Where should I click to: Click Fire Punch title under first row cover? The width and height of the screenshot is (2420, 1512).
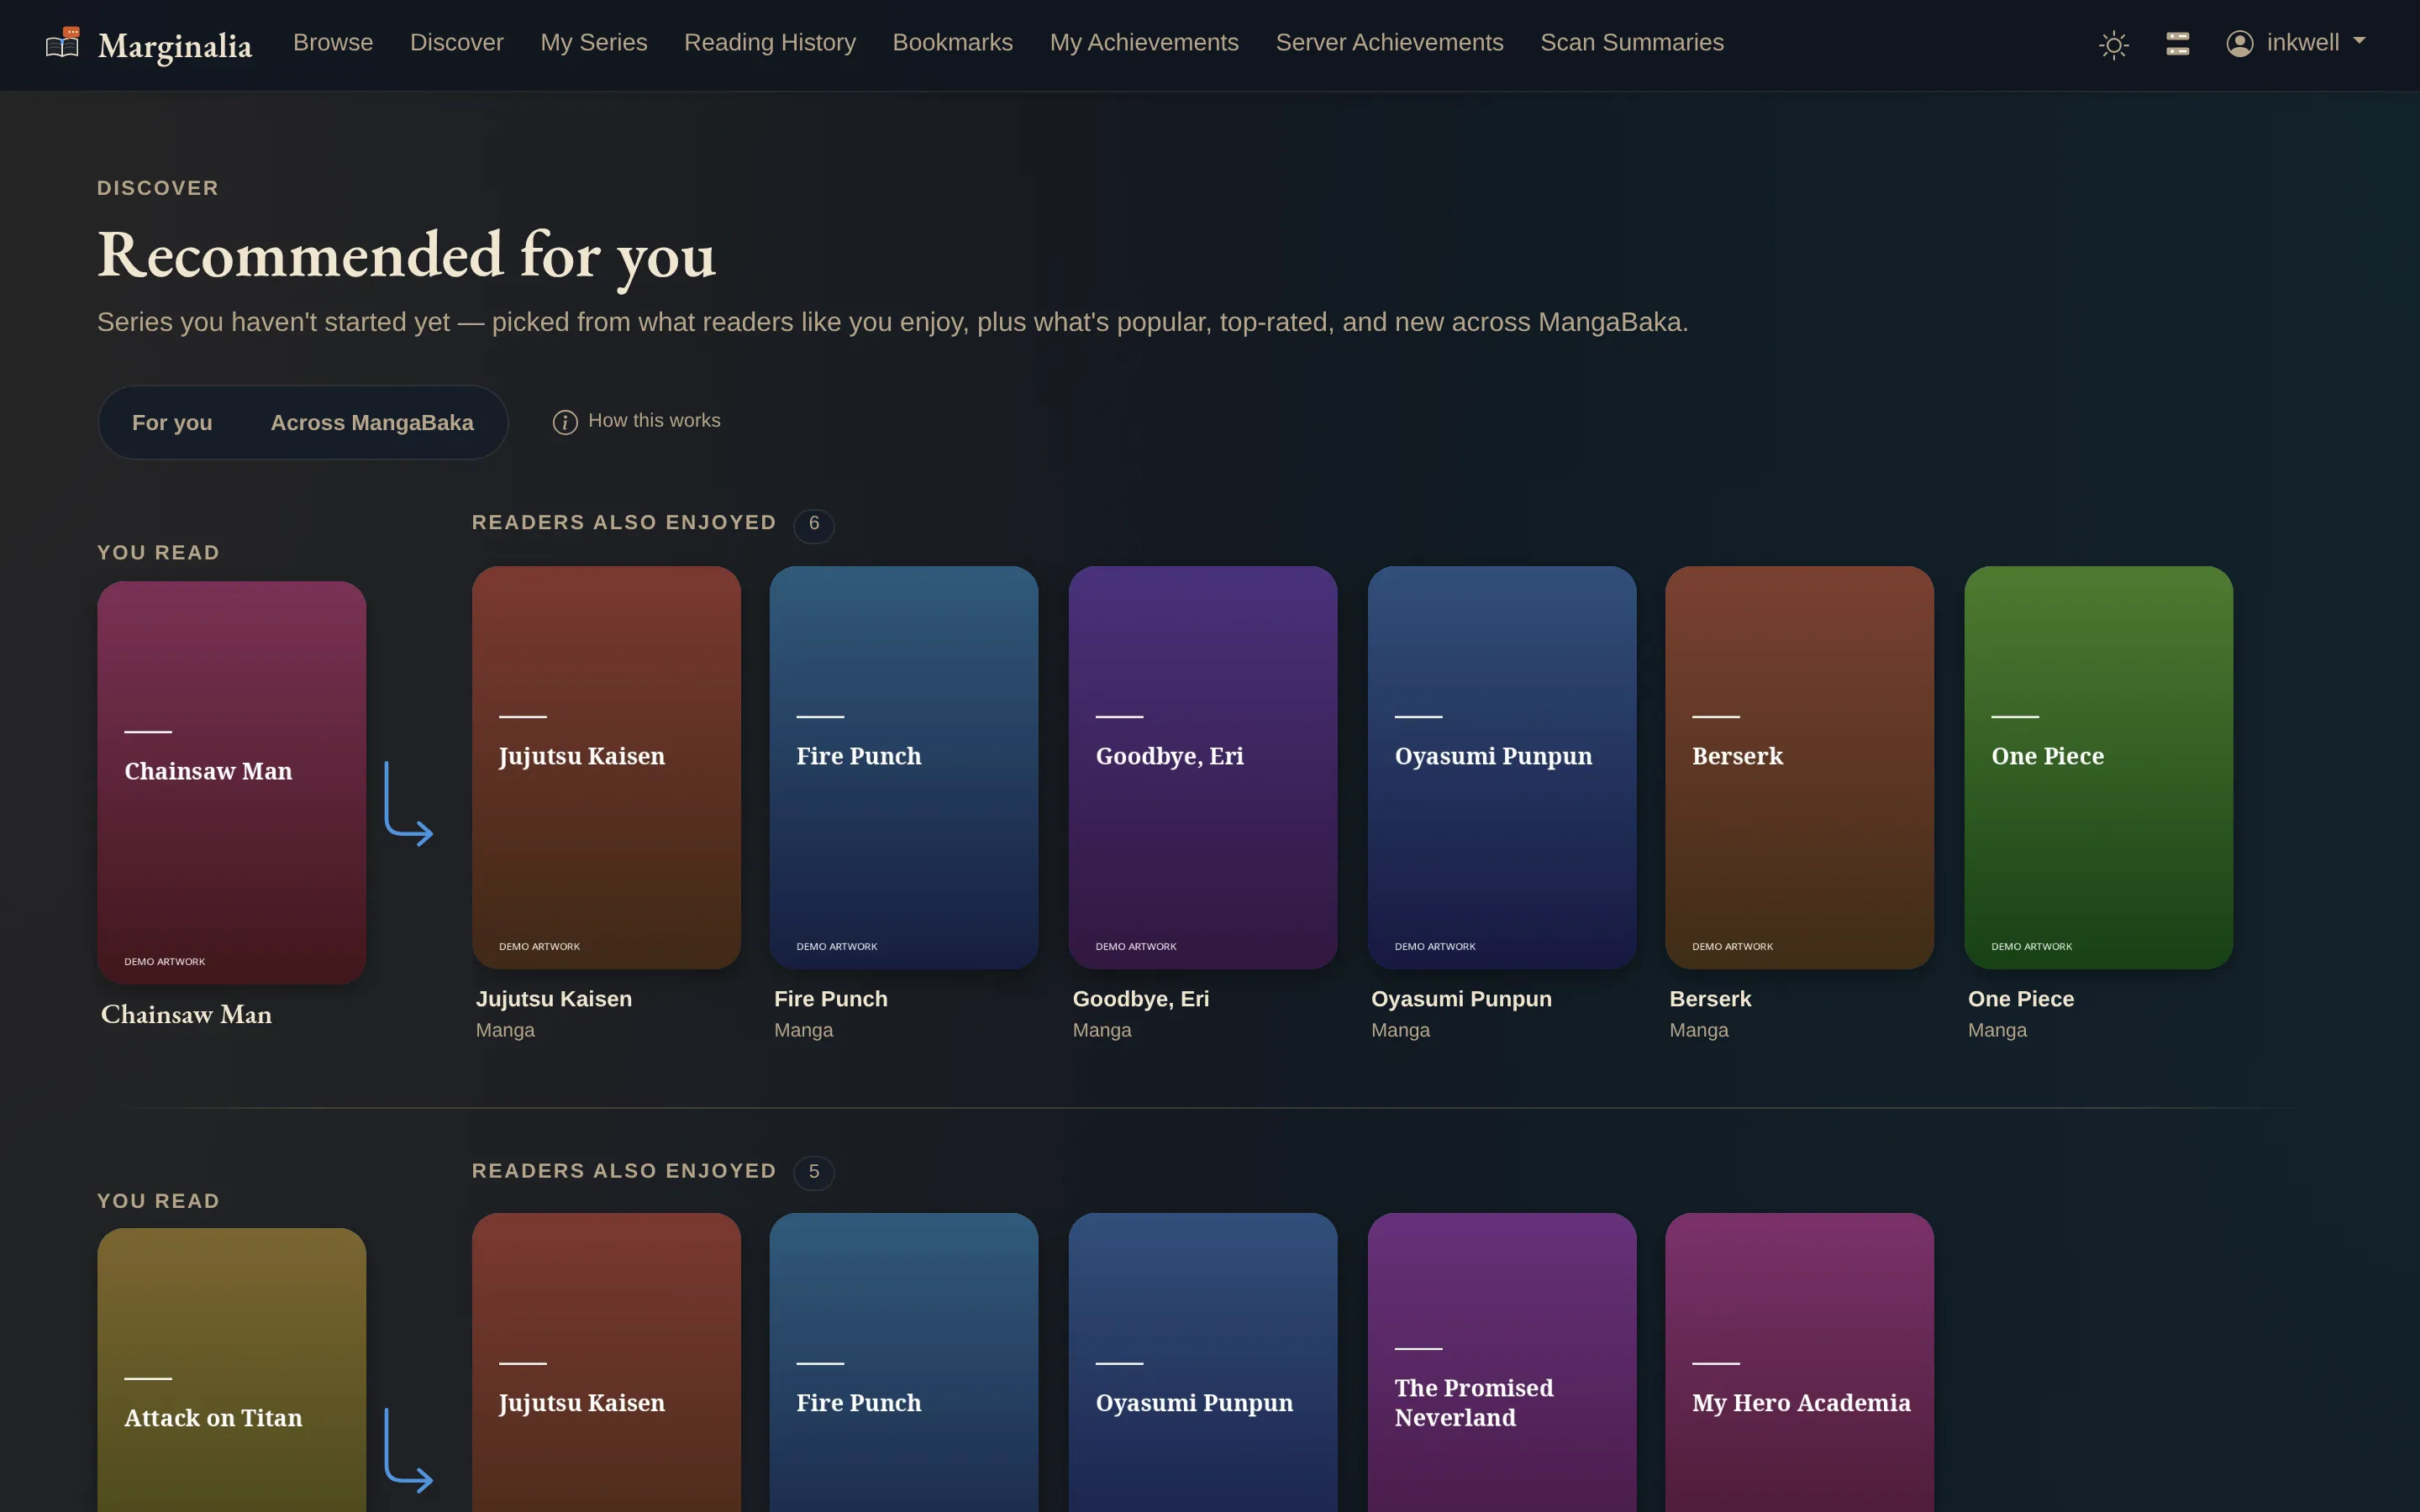(x=831, y=999)
